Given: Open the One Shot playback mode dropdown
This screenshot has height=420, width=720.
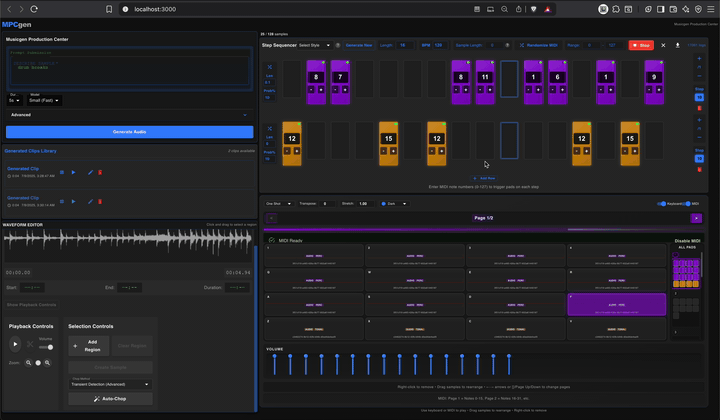Looking at the screenshot, I should coord(278,203).
